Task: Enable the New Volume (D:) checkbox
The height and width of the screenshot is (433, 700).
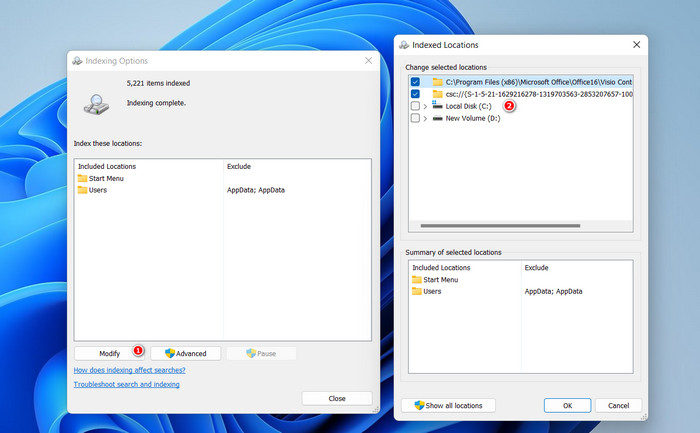Action: [415, 118]
